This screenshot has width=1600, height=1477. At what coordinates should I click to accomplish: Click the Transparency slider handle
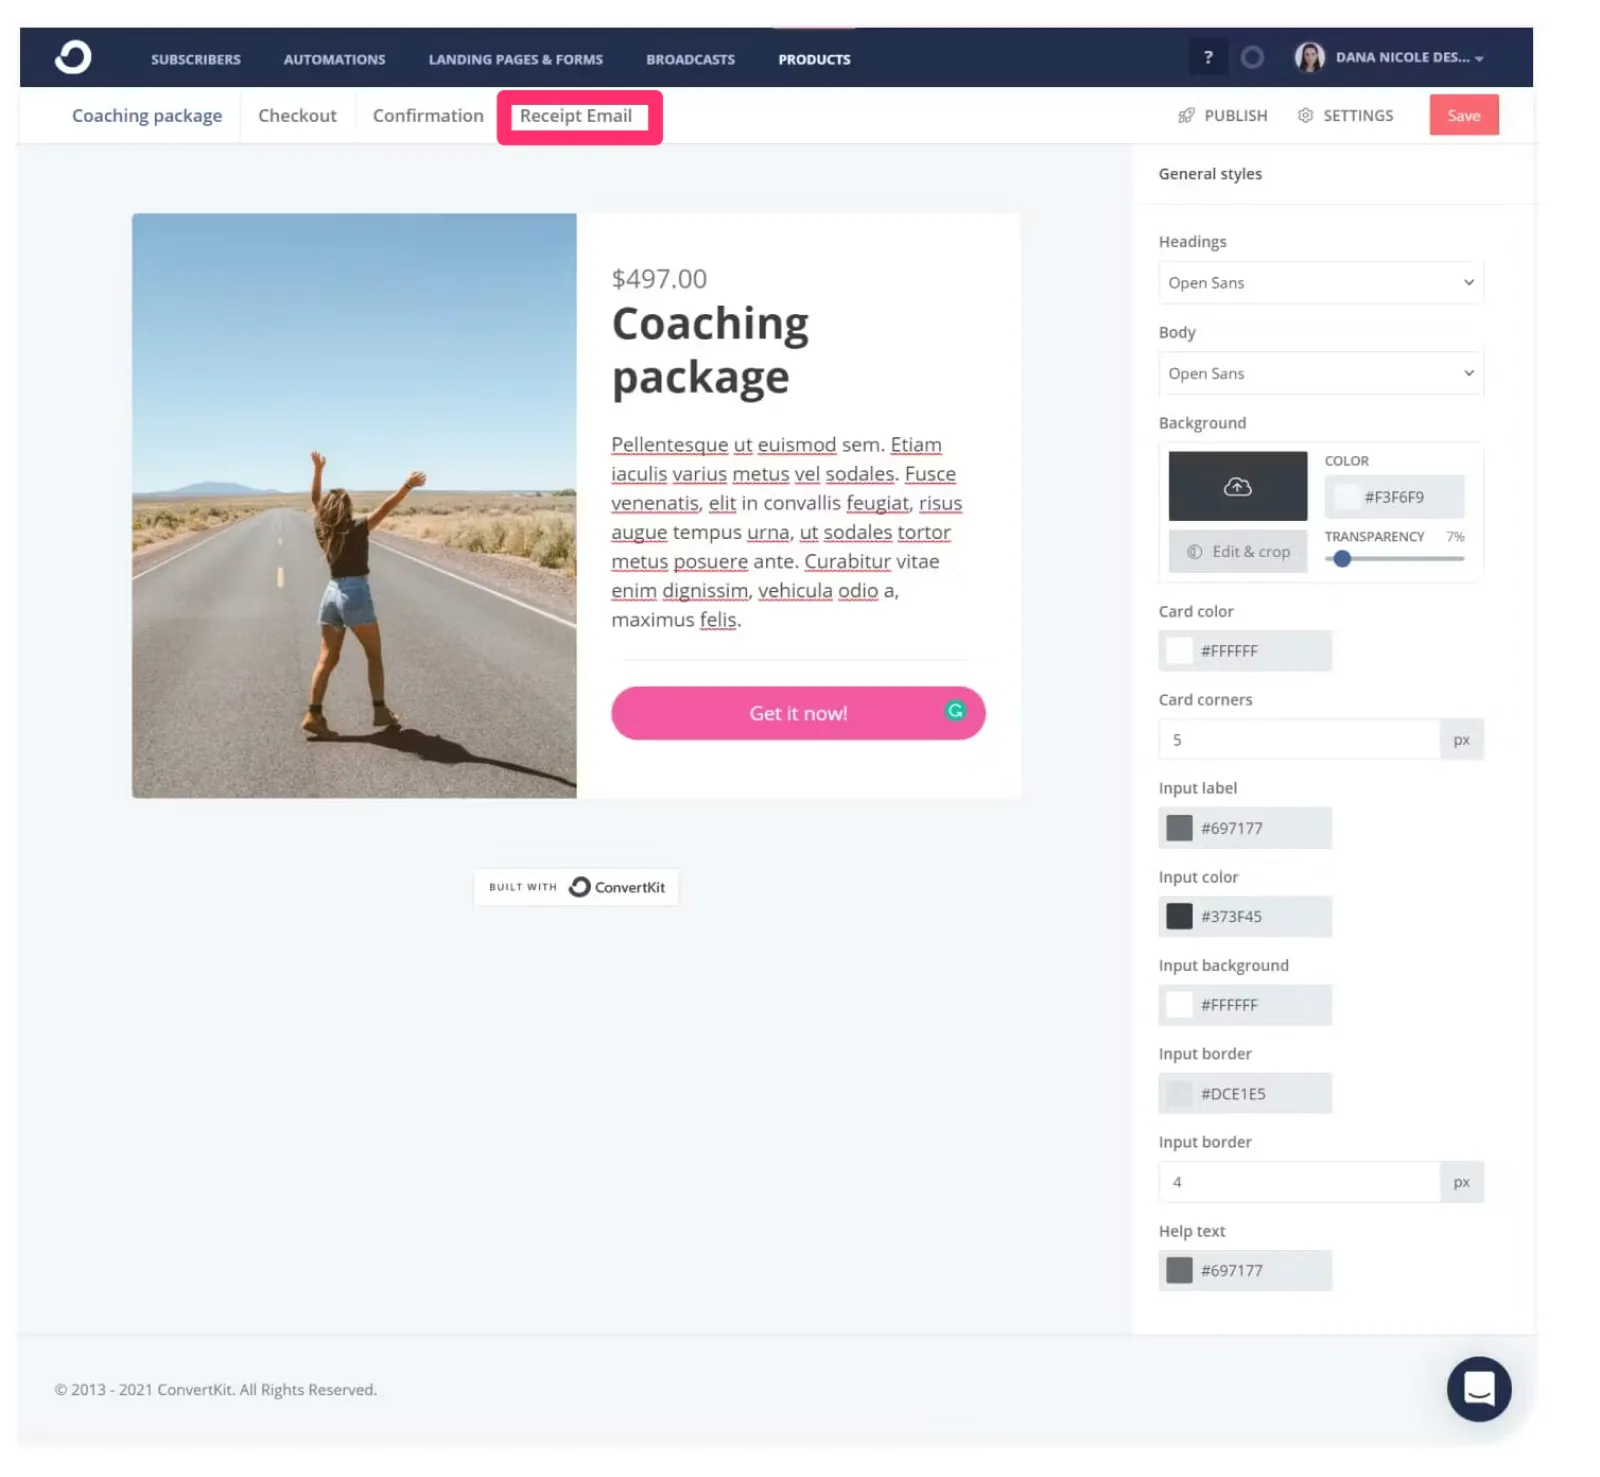1342,559
